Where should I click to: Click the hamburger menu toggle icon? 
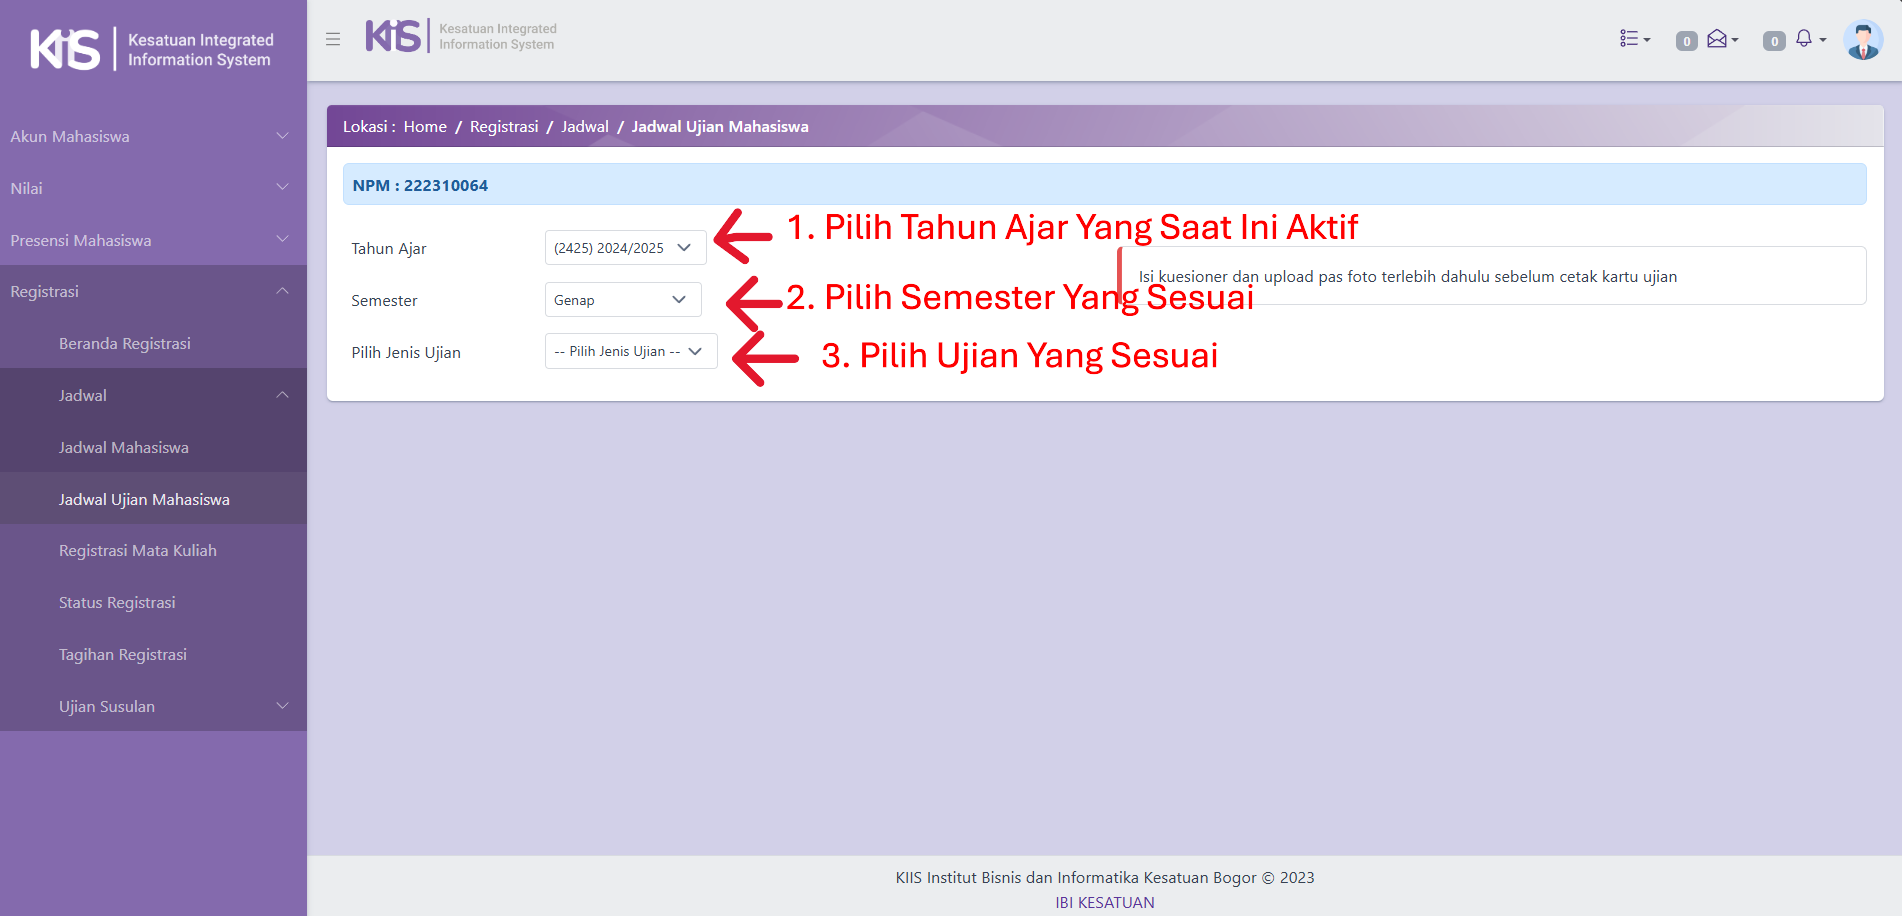pos(333,40)
